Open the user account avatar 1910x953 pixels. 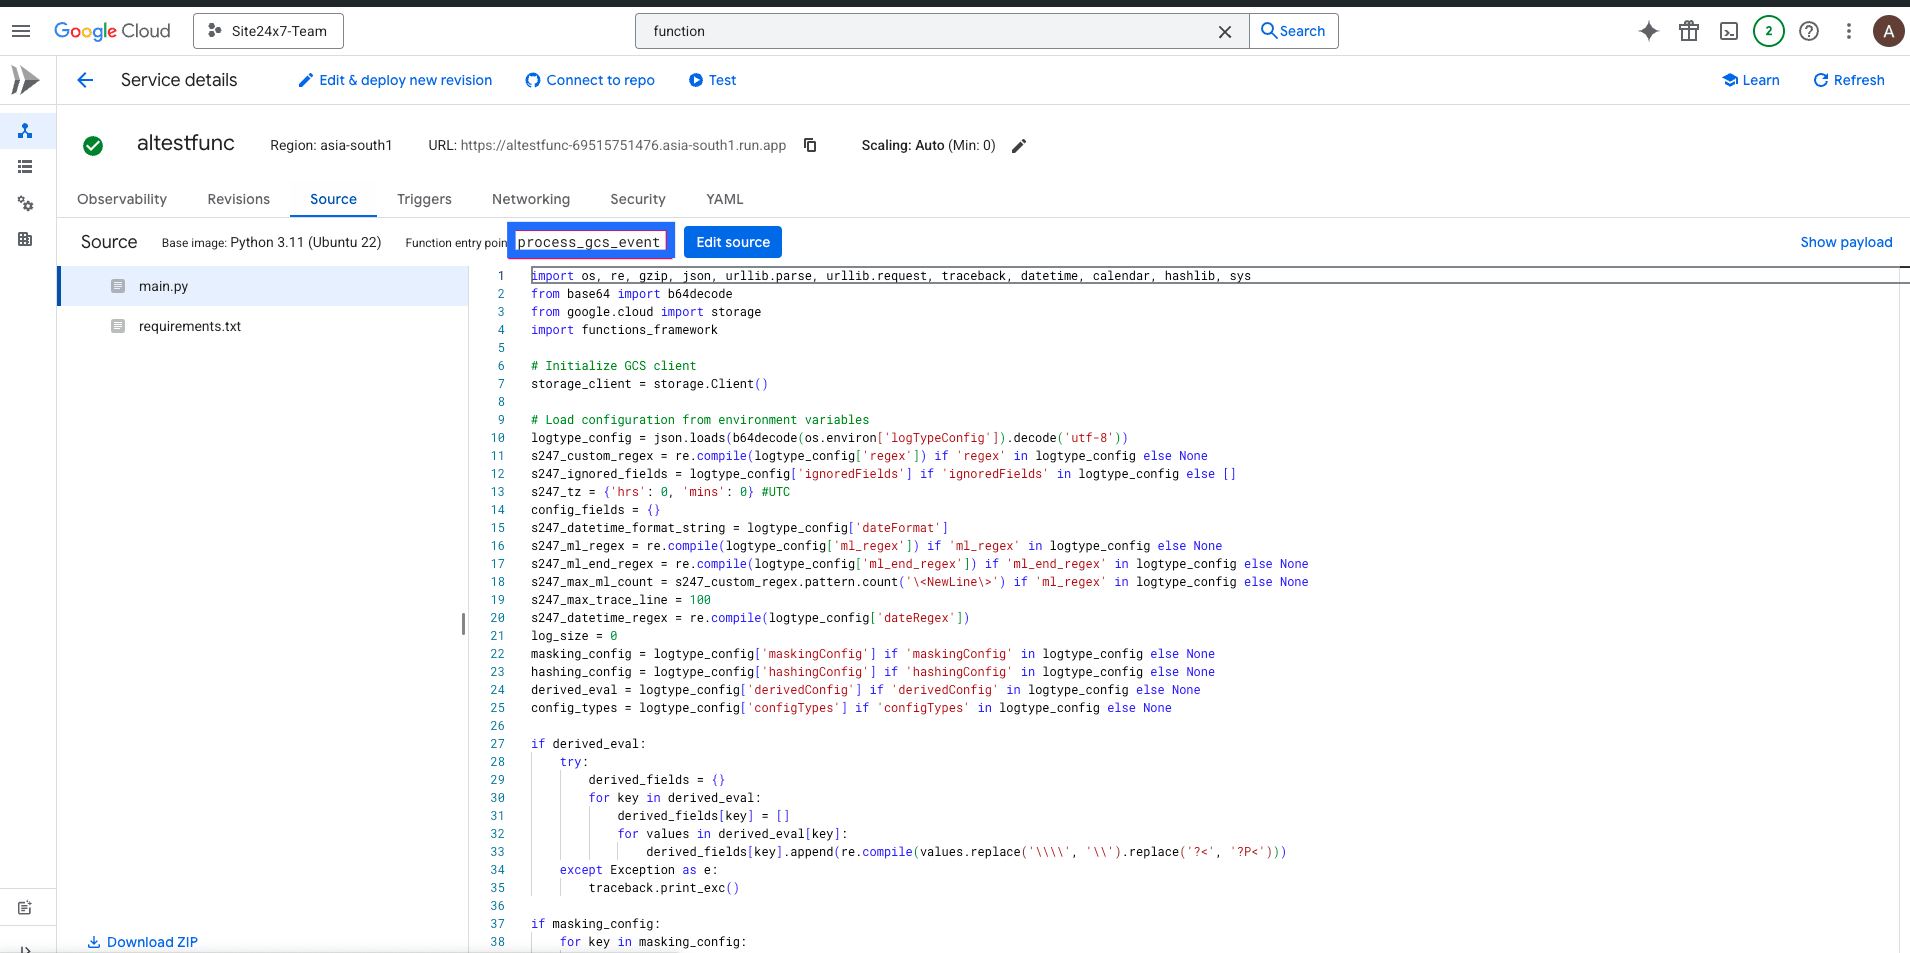click(x=1888, y=31)
